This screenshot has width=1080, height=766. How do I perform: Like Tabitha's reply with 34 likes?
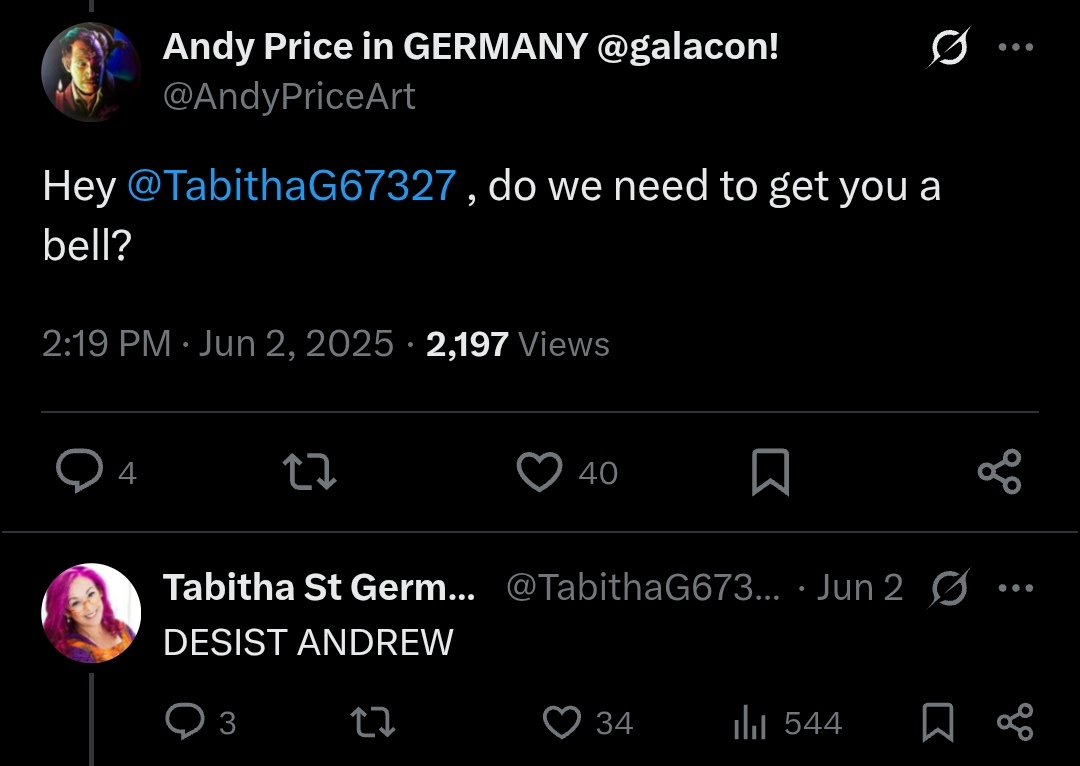pyautogui.click(x=561, y=722)
